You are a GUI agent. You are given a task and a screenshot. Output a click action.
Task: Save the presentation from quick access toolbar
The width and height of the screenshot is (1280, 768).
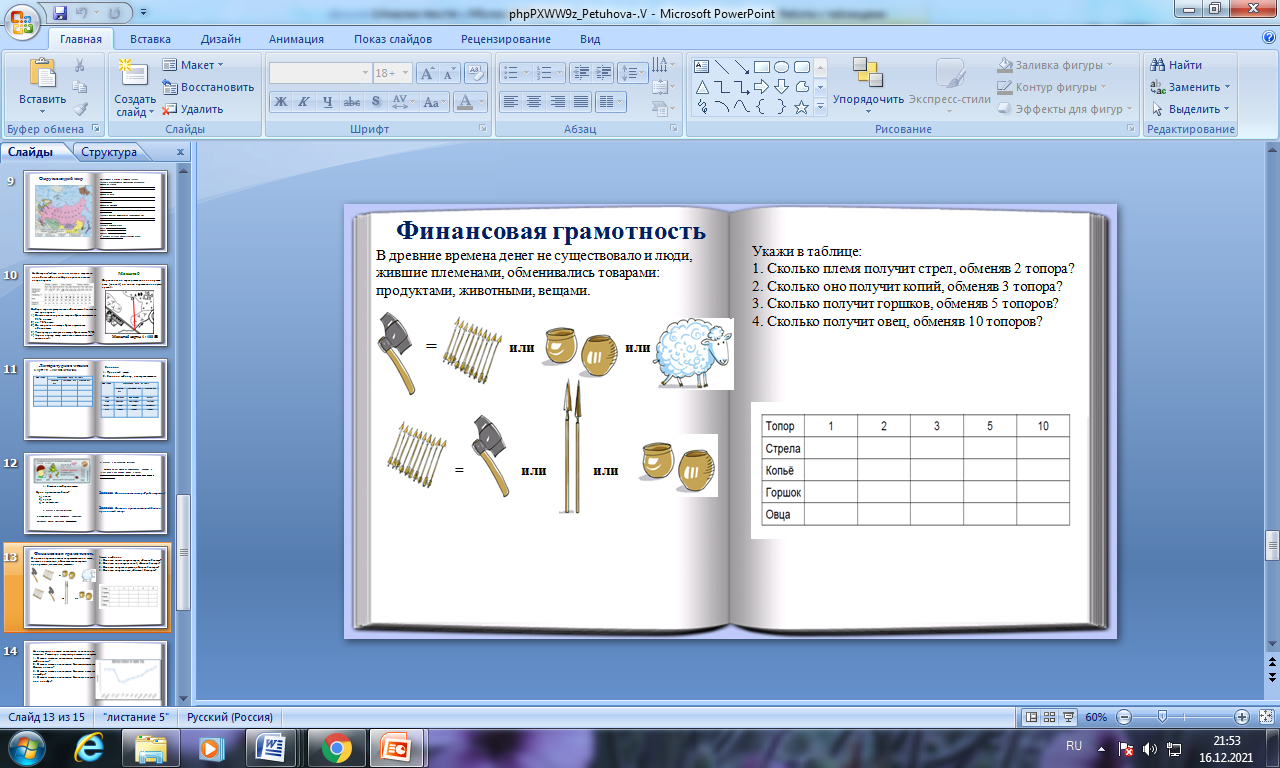coord(60,14)
